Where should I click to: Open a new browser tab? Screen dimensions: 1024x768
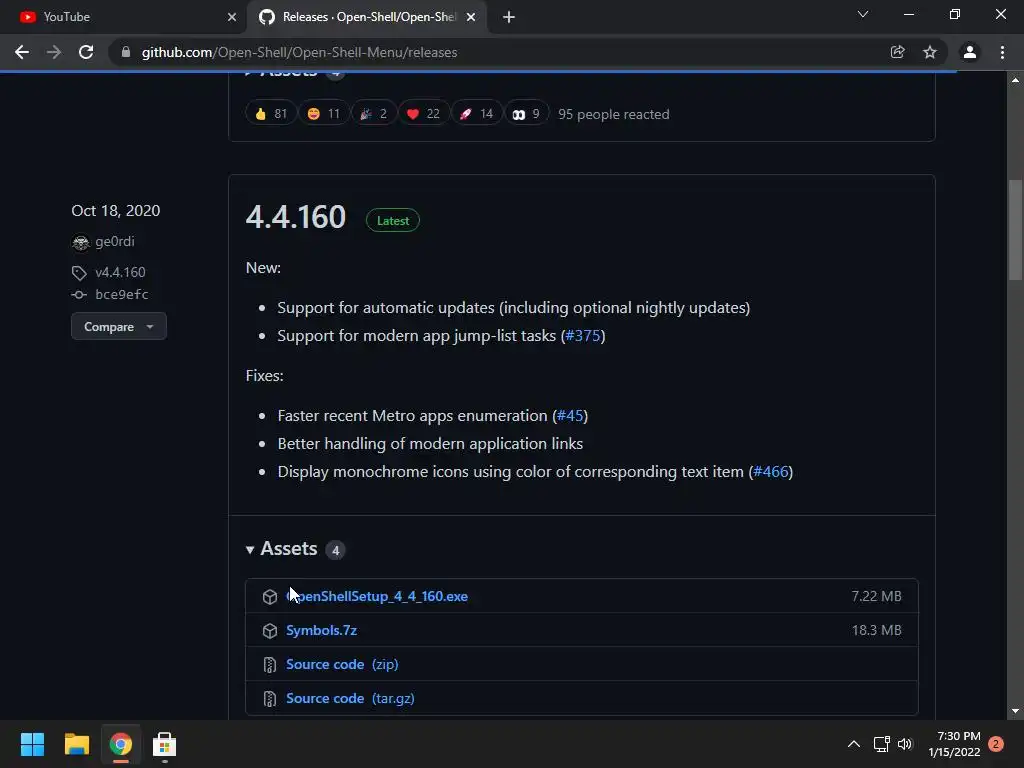pyautogui.click(x=509, y=17)
